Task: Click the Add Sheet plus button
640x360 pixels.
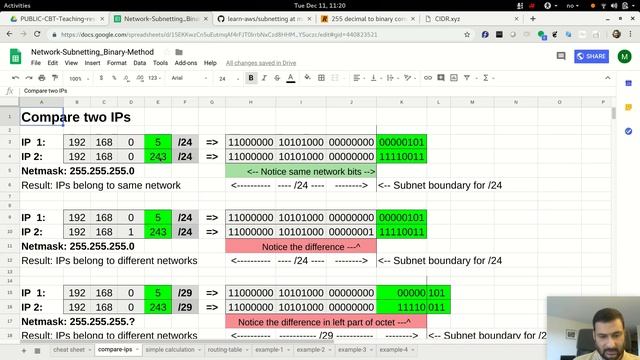Action: [x=24, y=350]
